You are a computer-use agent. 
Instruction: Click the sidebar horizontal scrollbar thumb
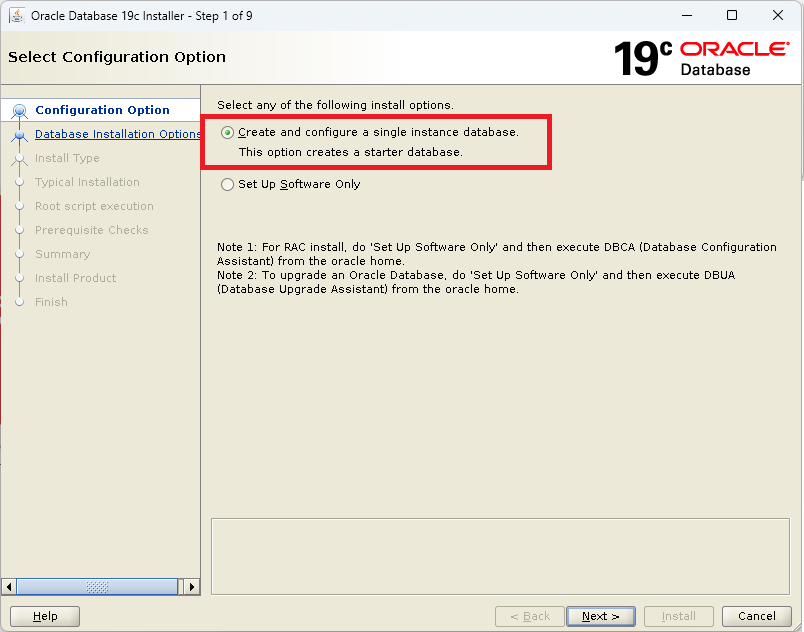point(97,587)
